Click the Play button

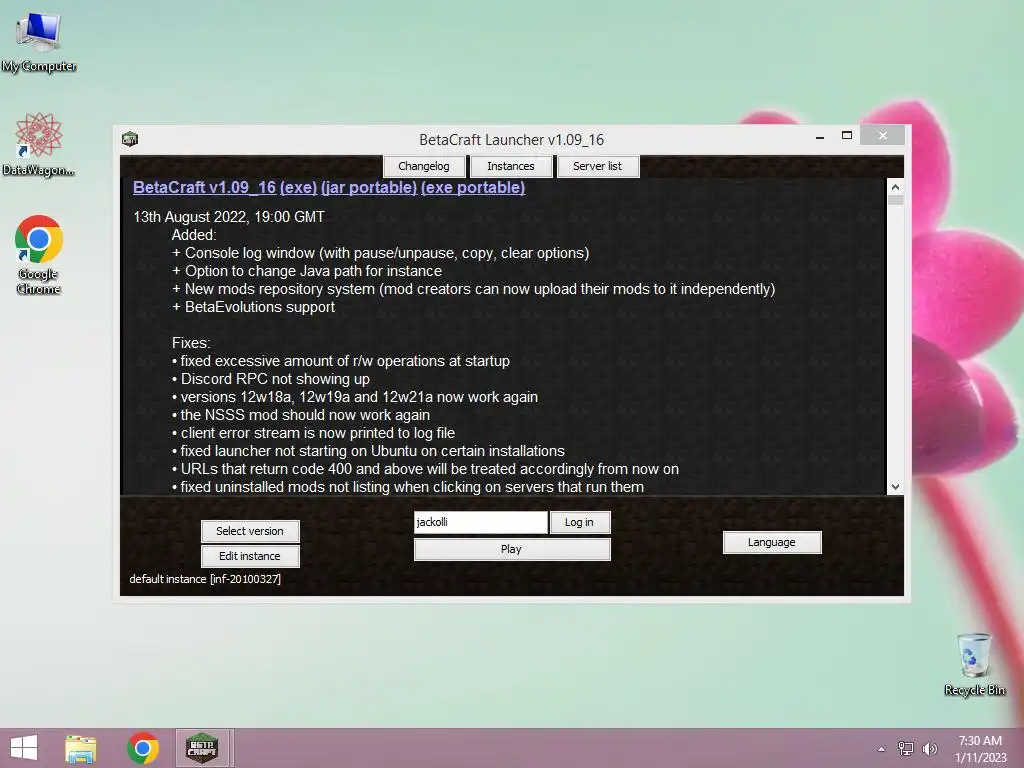tap(512, 549)
